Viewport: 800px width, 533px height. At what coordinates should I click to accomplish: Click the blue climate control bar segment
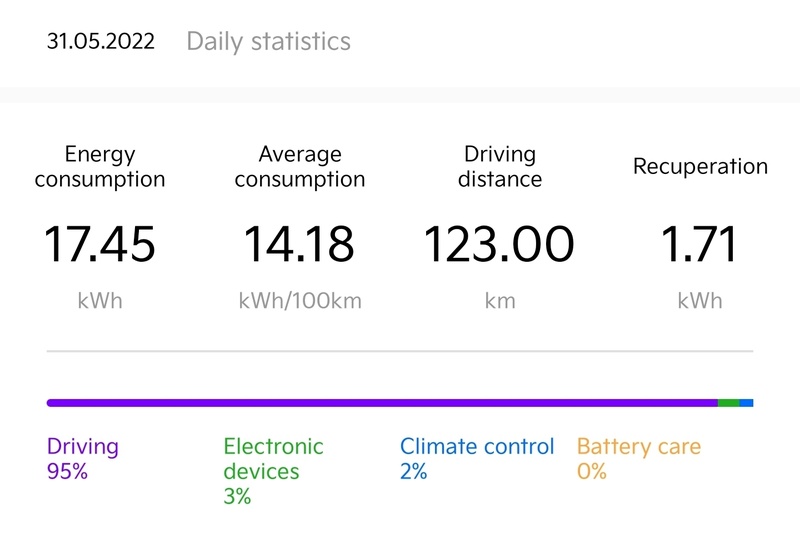746,403
